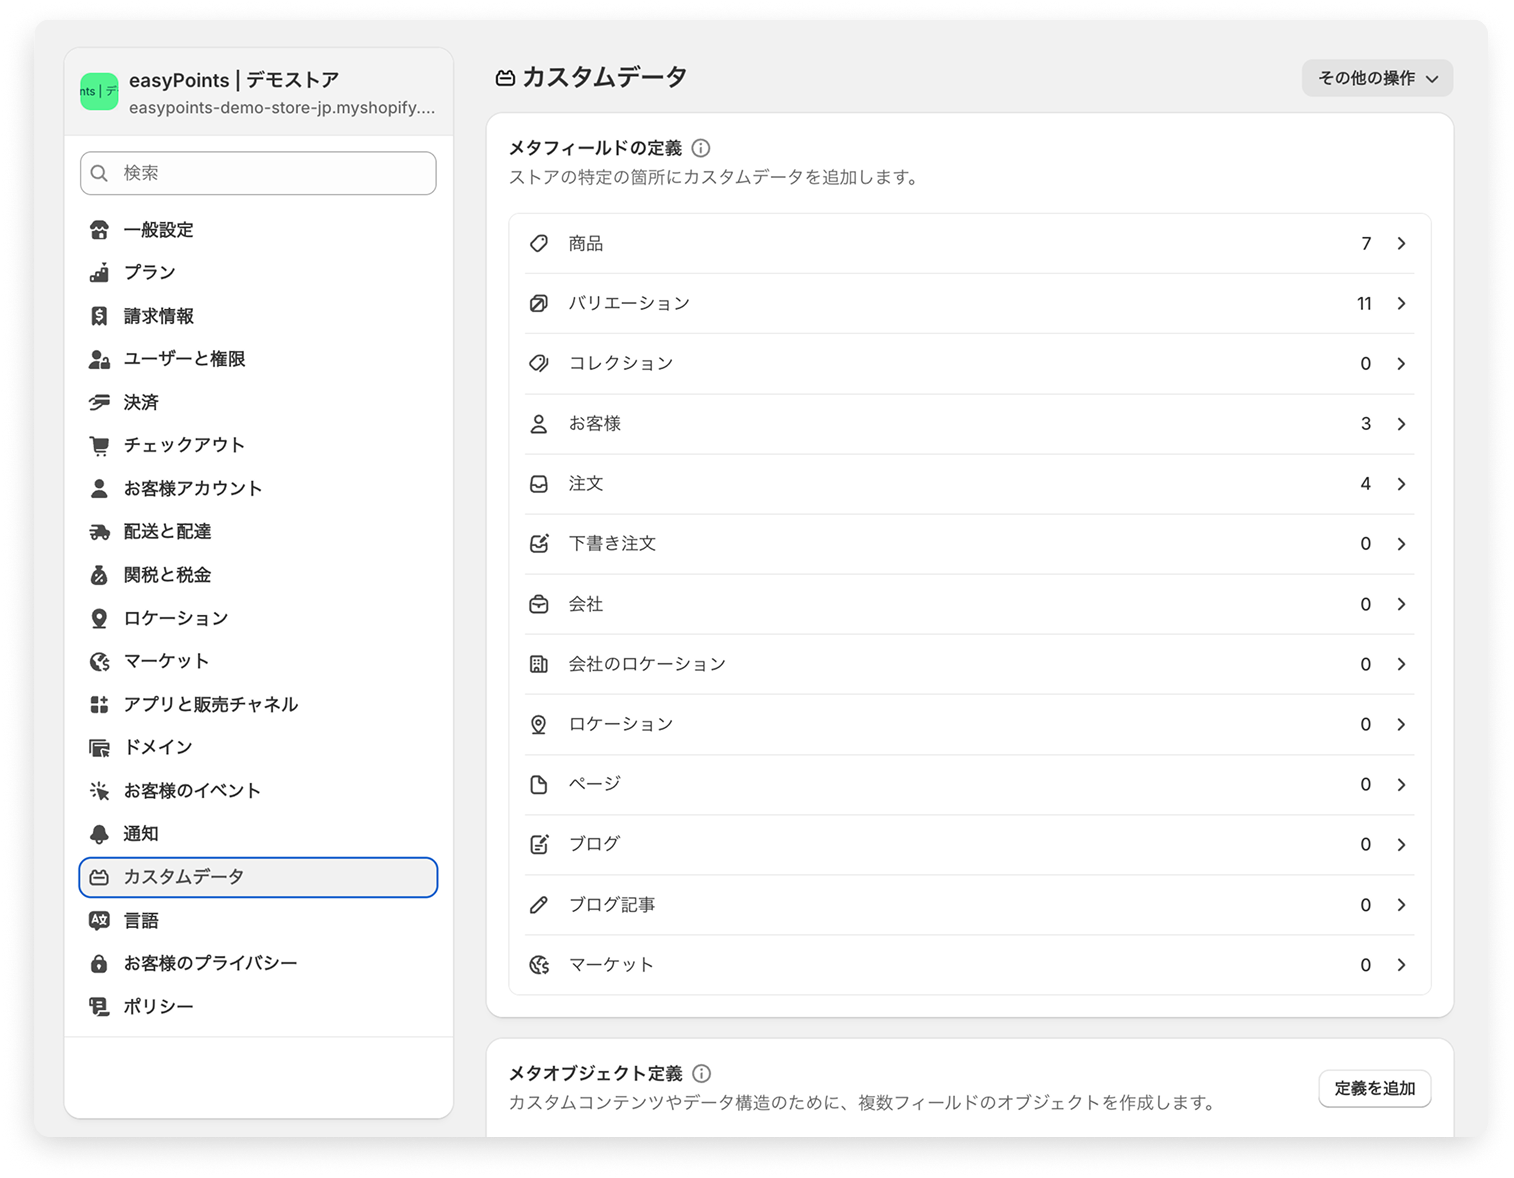This screenshot has height=1178, width=1514.
Task: Click the 通知 bell icon in sidebar
Action: click(x=99, y=834)
